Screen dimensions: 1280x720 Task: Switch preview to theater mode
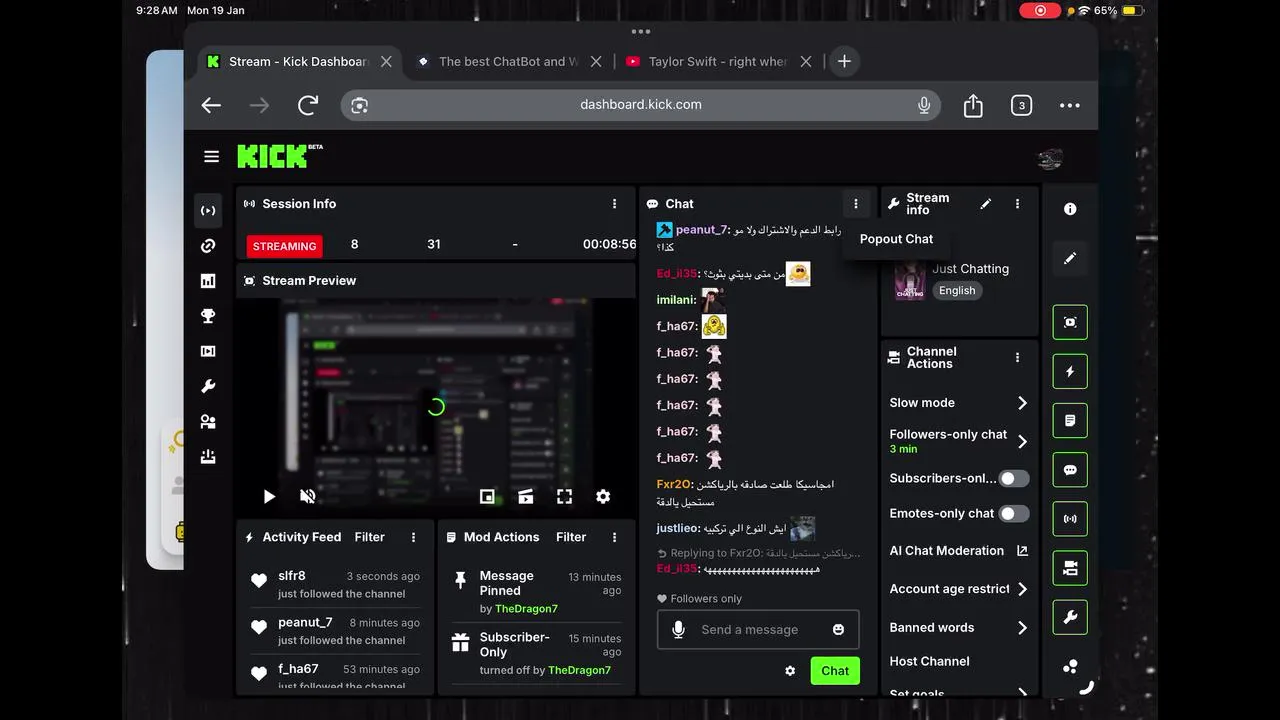(x=525, y=496)
